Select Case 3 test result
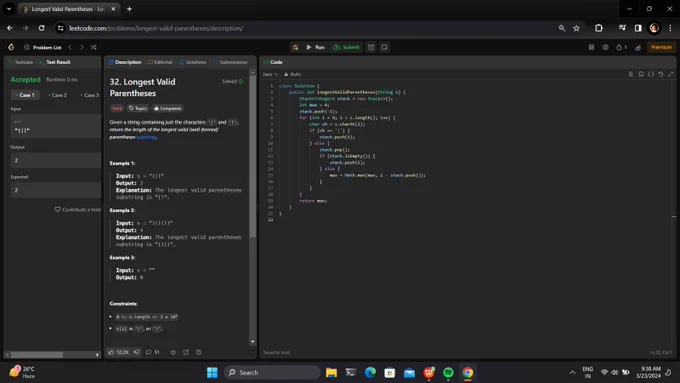Image resolution: width=680 pixels, height=383 pixels. pyautogui.click(x=90, y=95)
